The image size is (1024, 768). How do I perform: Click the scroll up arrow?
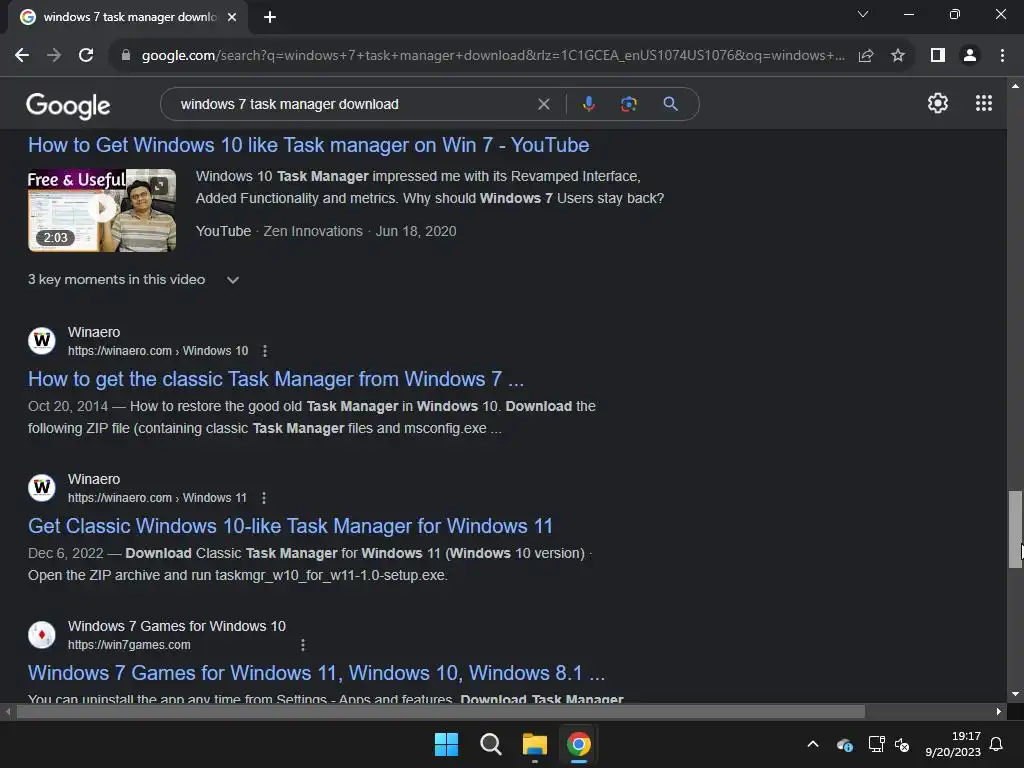pos(1015,86)
